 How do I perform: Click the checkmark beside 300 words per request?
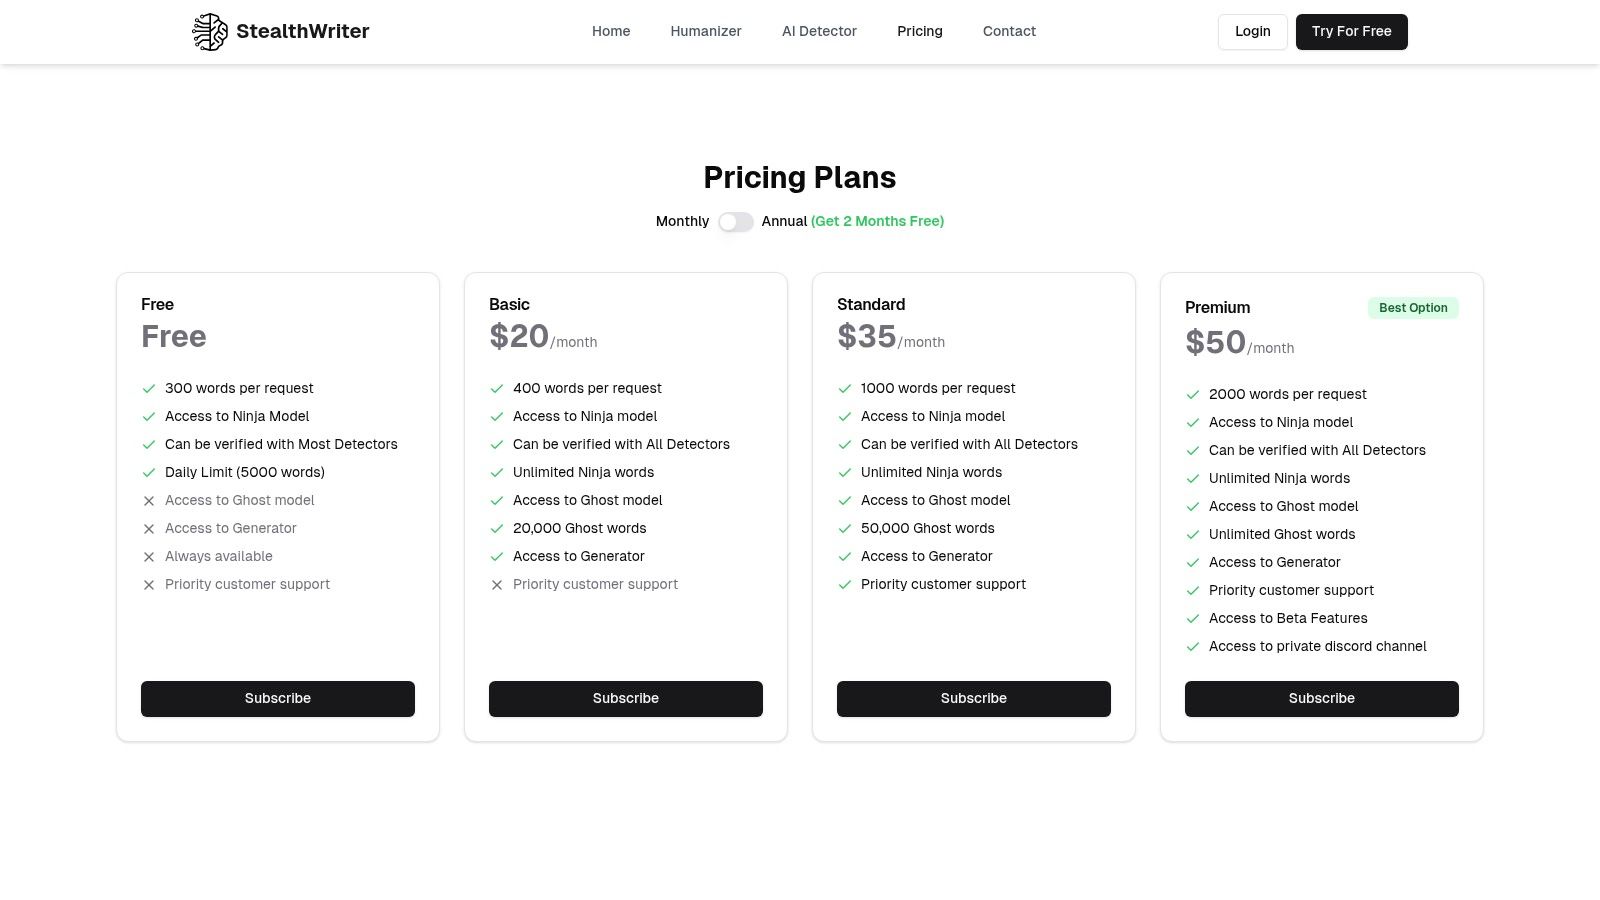coord(149,389)
